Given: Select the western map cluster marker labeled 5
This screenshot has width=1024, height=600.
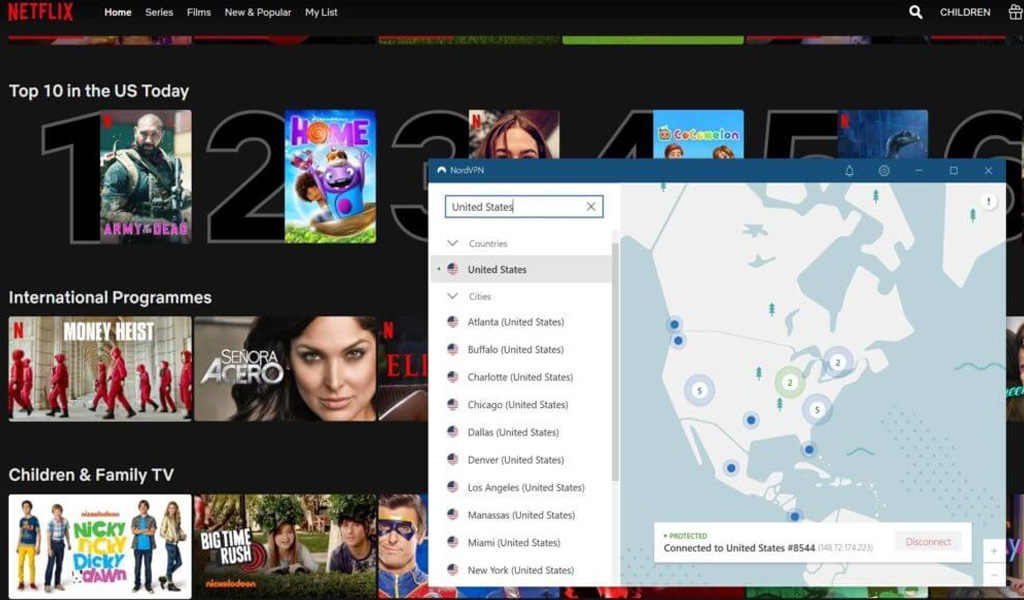Looking at the screenshot, I should point(699,390).
